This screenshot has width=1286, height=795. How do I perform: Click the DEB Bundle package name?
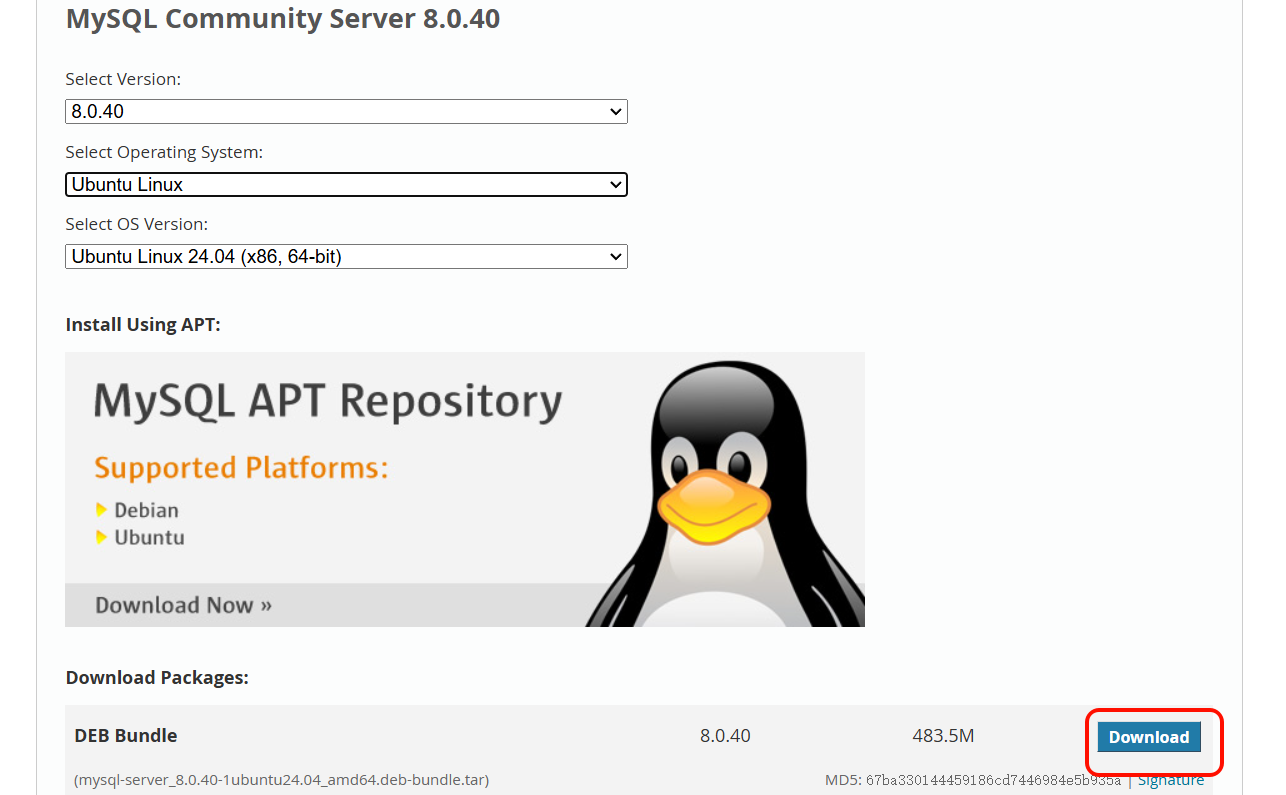pos(126,736)
